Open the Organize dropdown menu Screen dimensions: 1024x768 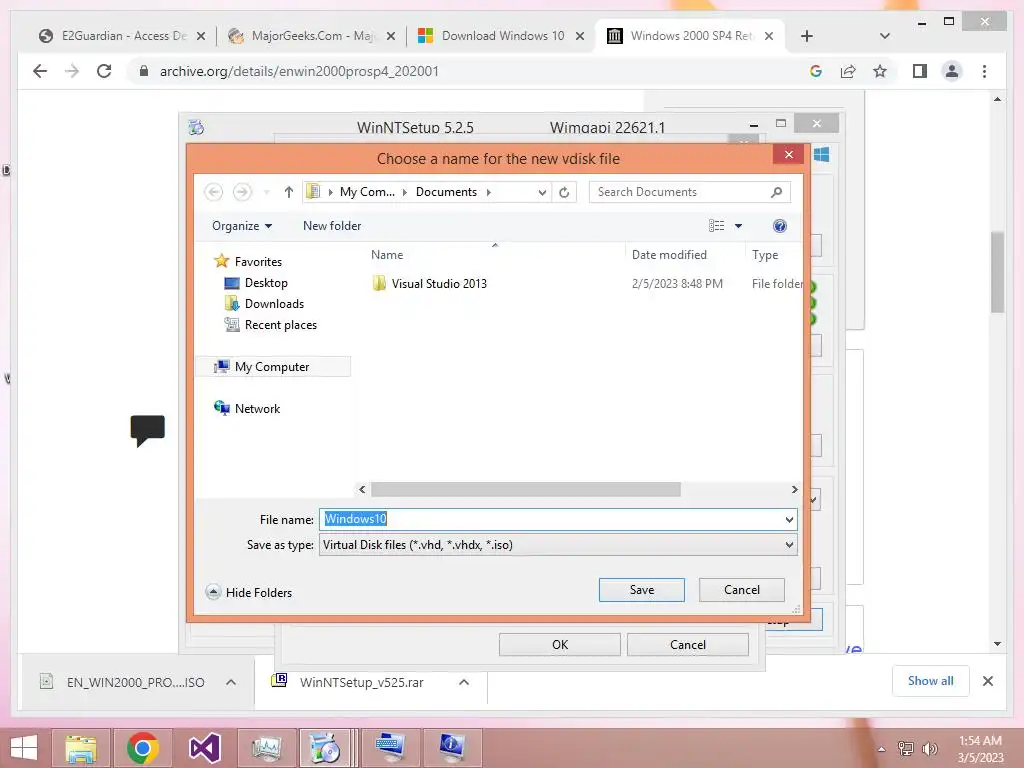(242, 226)
